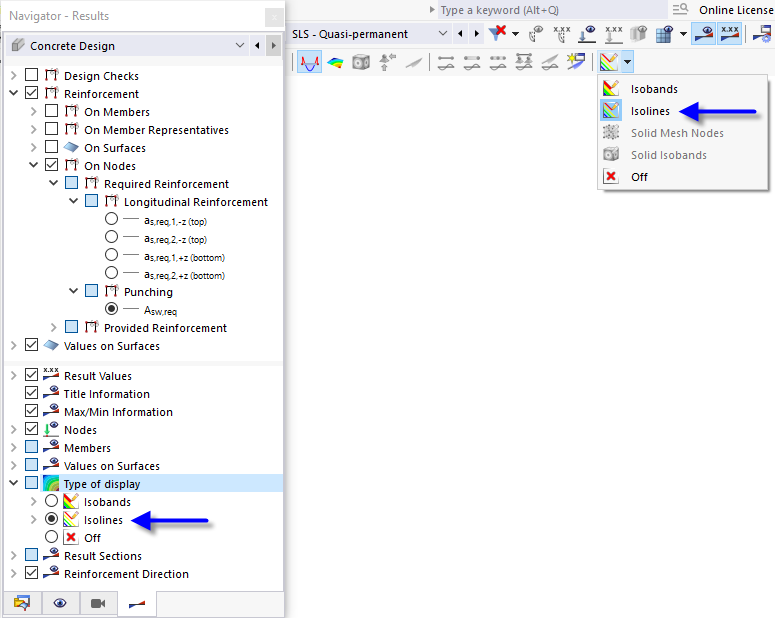Viewport: 775px width, 618px height.
Task: Click the delete filter icon with red X
Action: click(497, 33)
